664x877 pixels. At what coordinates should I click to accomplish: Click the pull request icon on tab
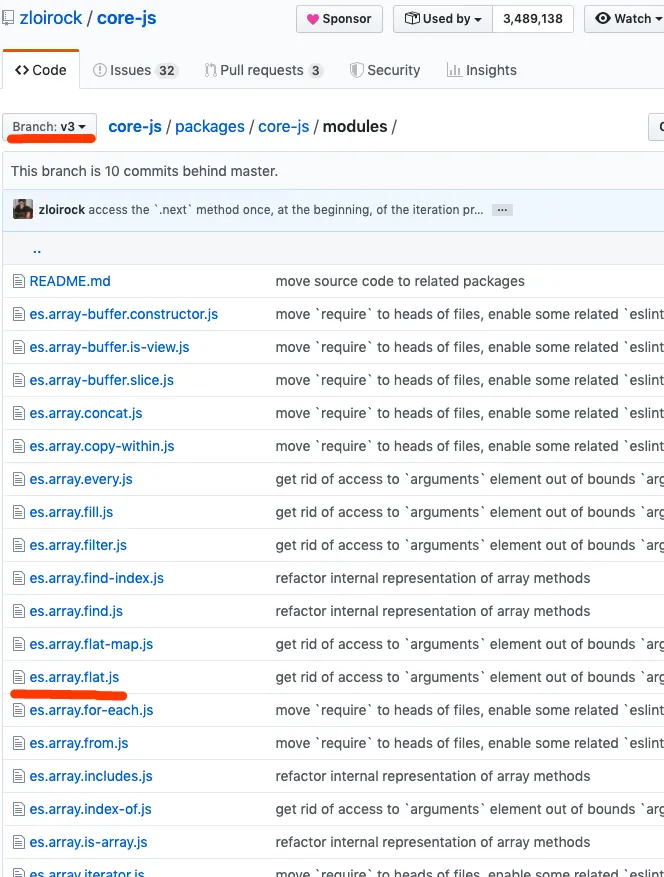pyautogui.click(x=210, y=70)
